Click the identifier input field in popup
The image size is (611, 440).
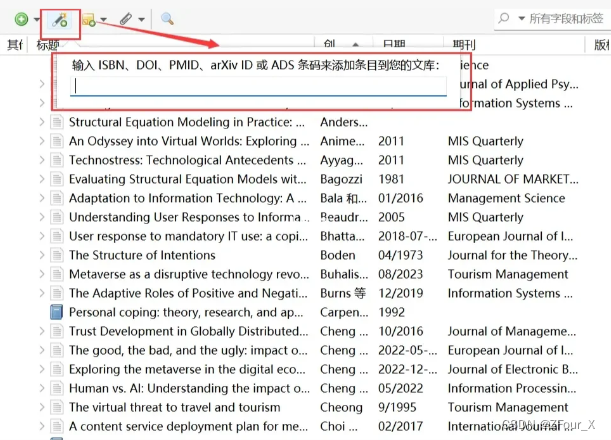click(x=258, y=86)
